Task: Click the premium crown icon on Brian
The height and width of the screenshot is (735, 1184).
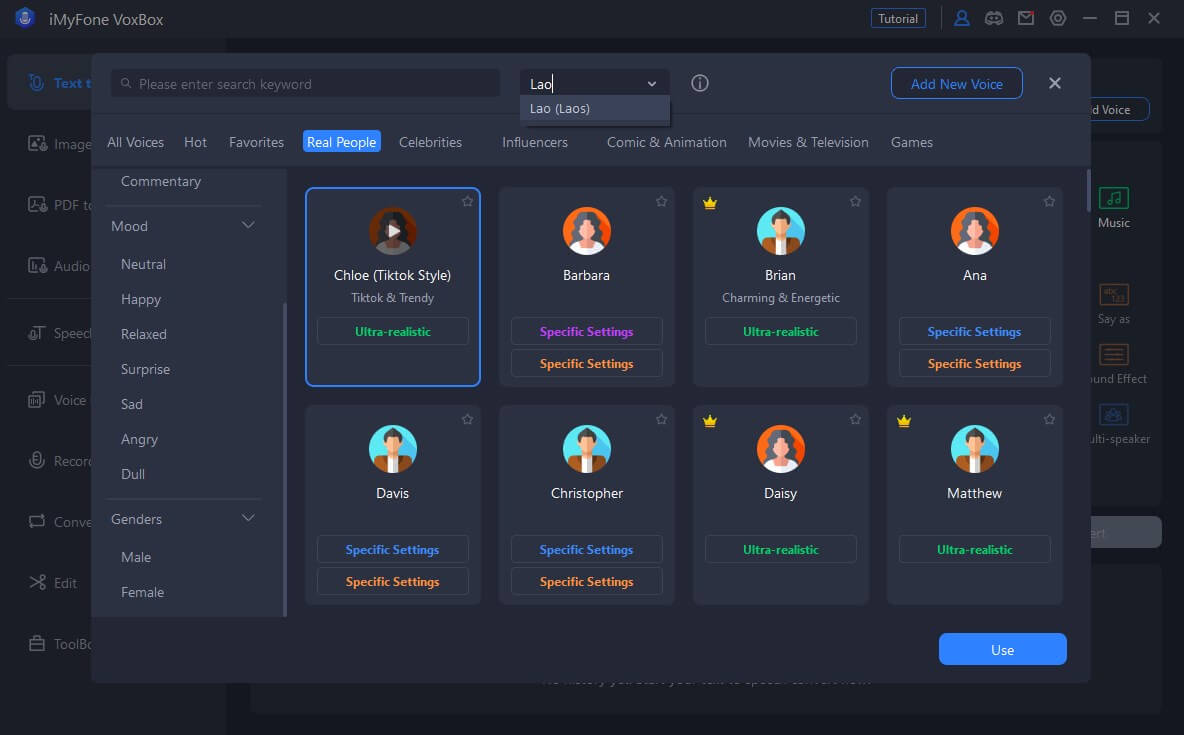Action: [x=710, y=203]
